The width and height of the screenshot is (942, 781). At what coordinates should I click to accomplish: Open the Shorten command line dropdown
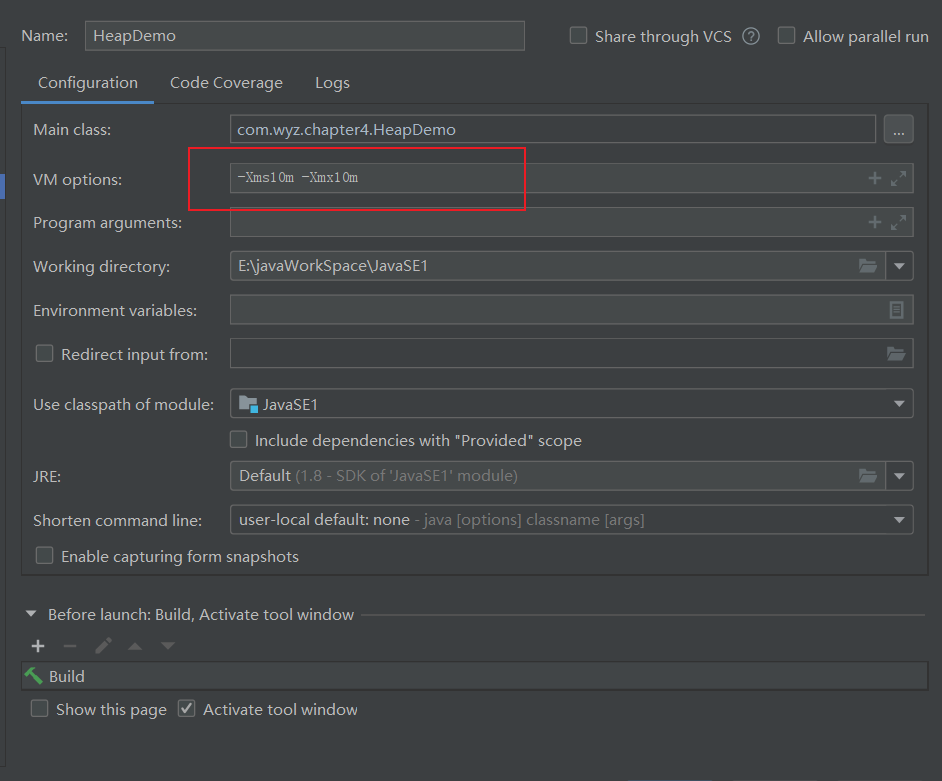click(x=899, y=520)
